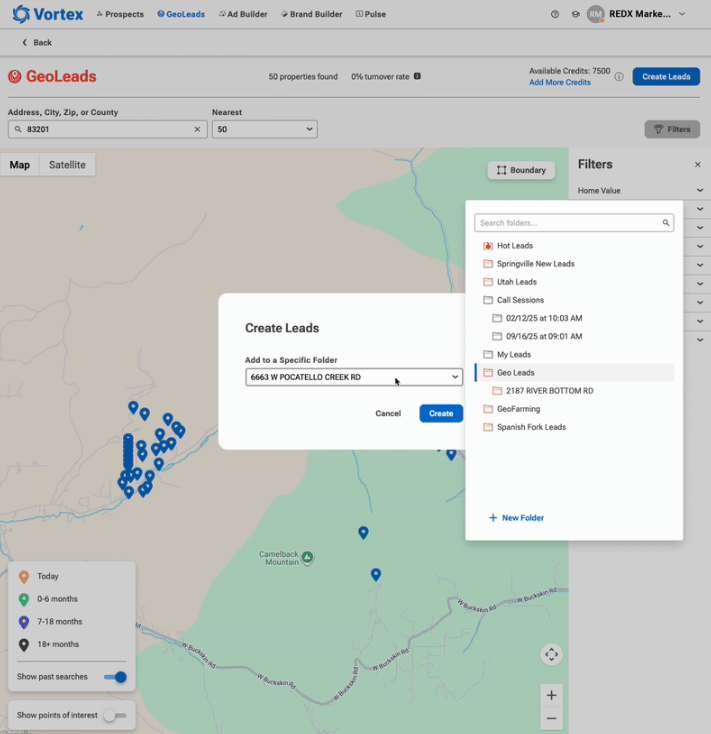Select the Hot Leads folder
The image size is (711, 734).
515,246
